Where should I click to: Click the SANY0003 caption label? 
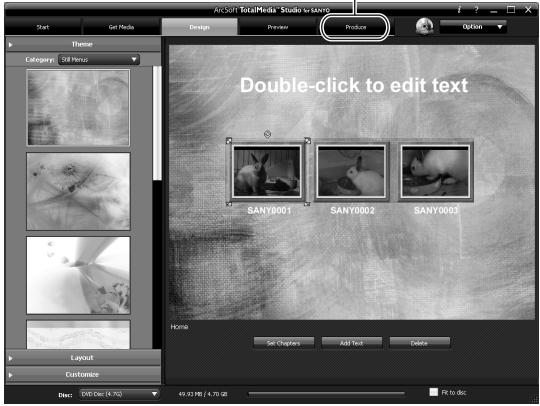[x=436, y=210]
